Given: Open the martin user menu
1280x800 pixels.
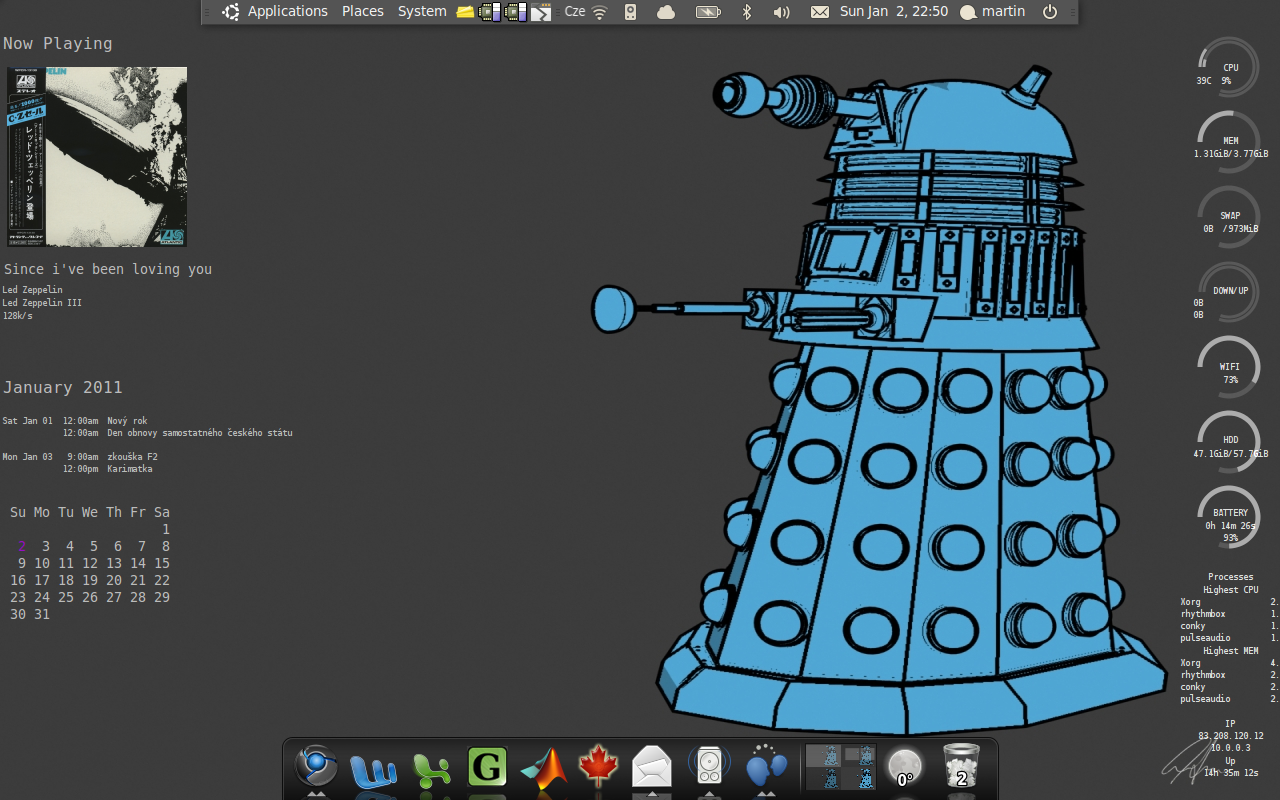Looking at the screenshot, I should point(993,12).
